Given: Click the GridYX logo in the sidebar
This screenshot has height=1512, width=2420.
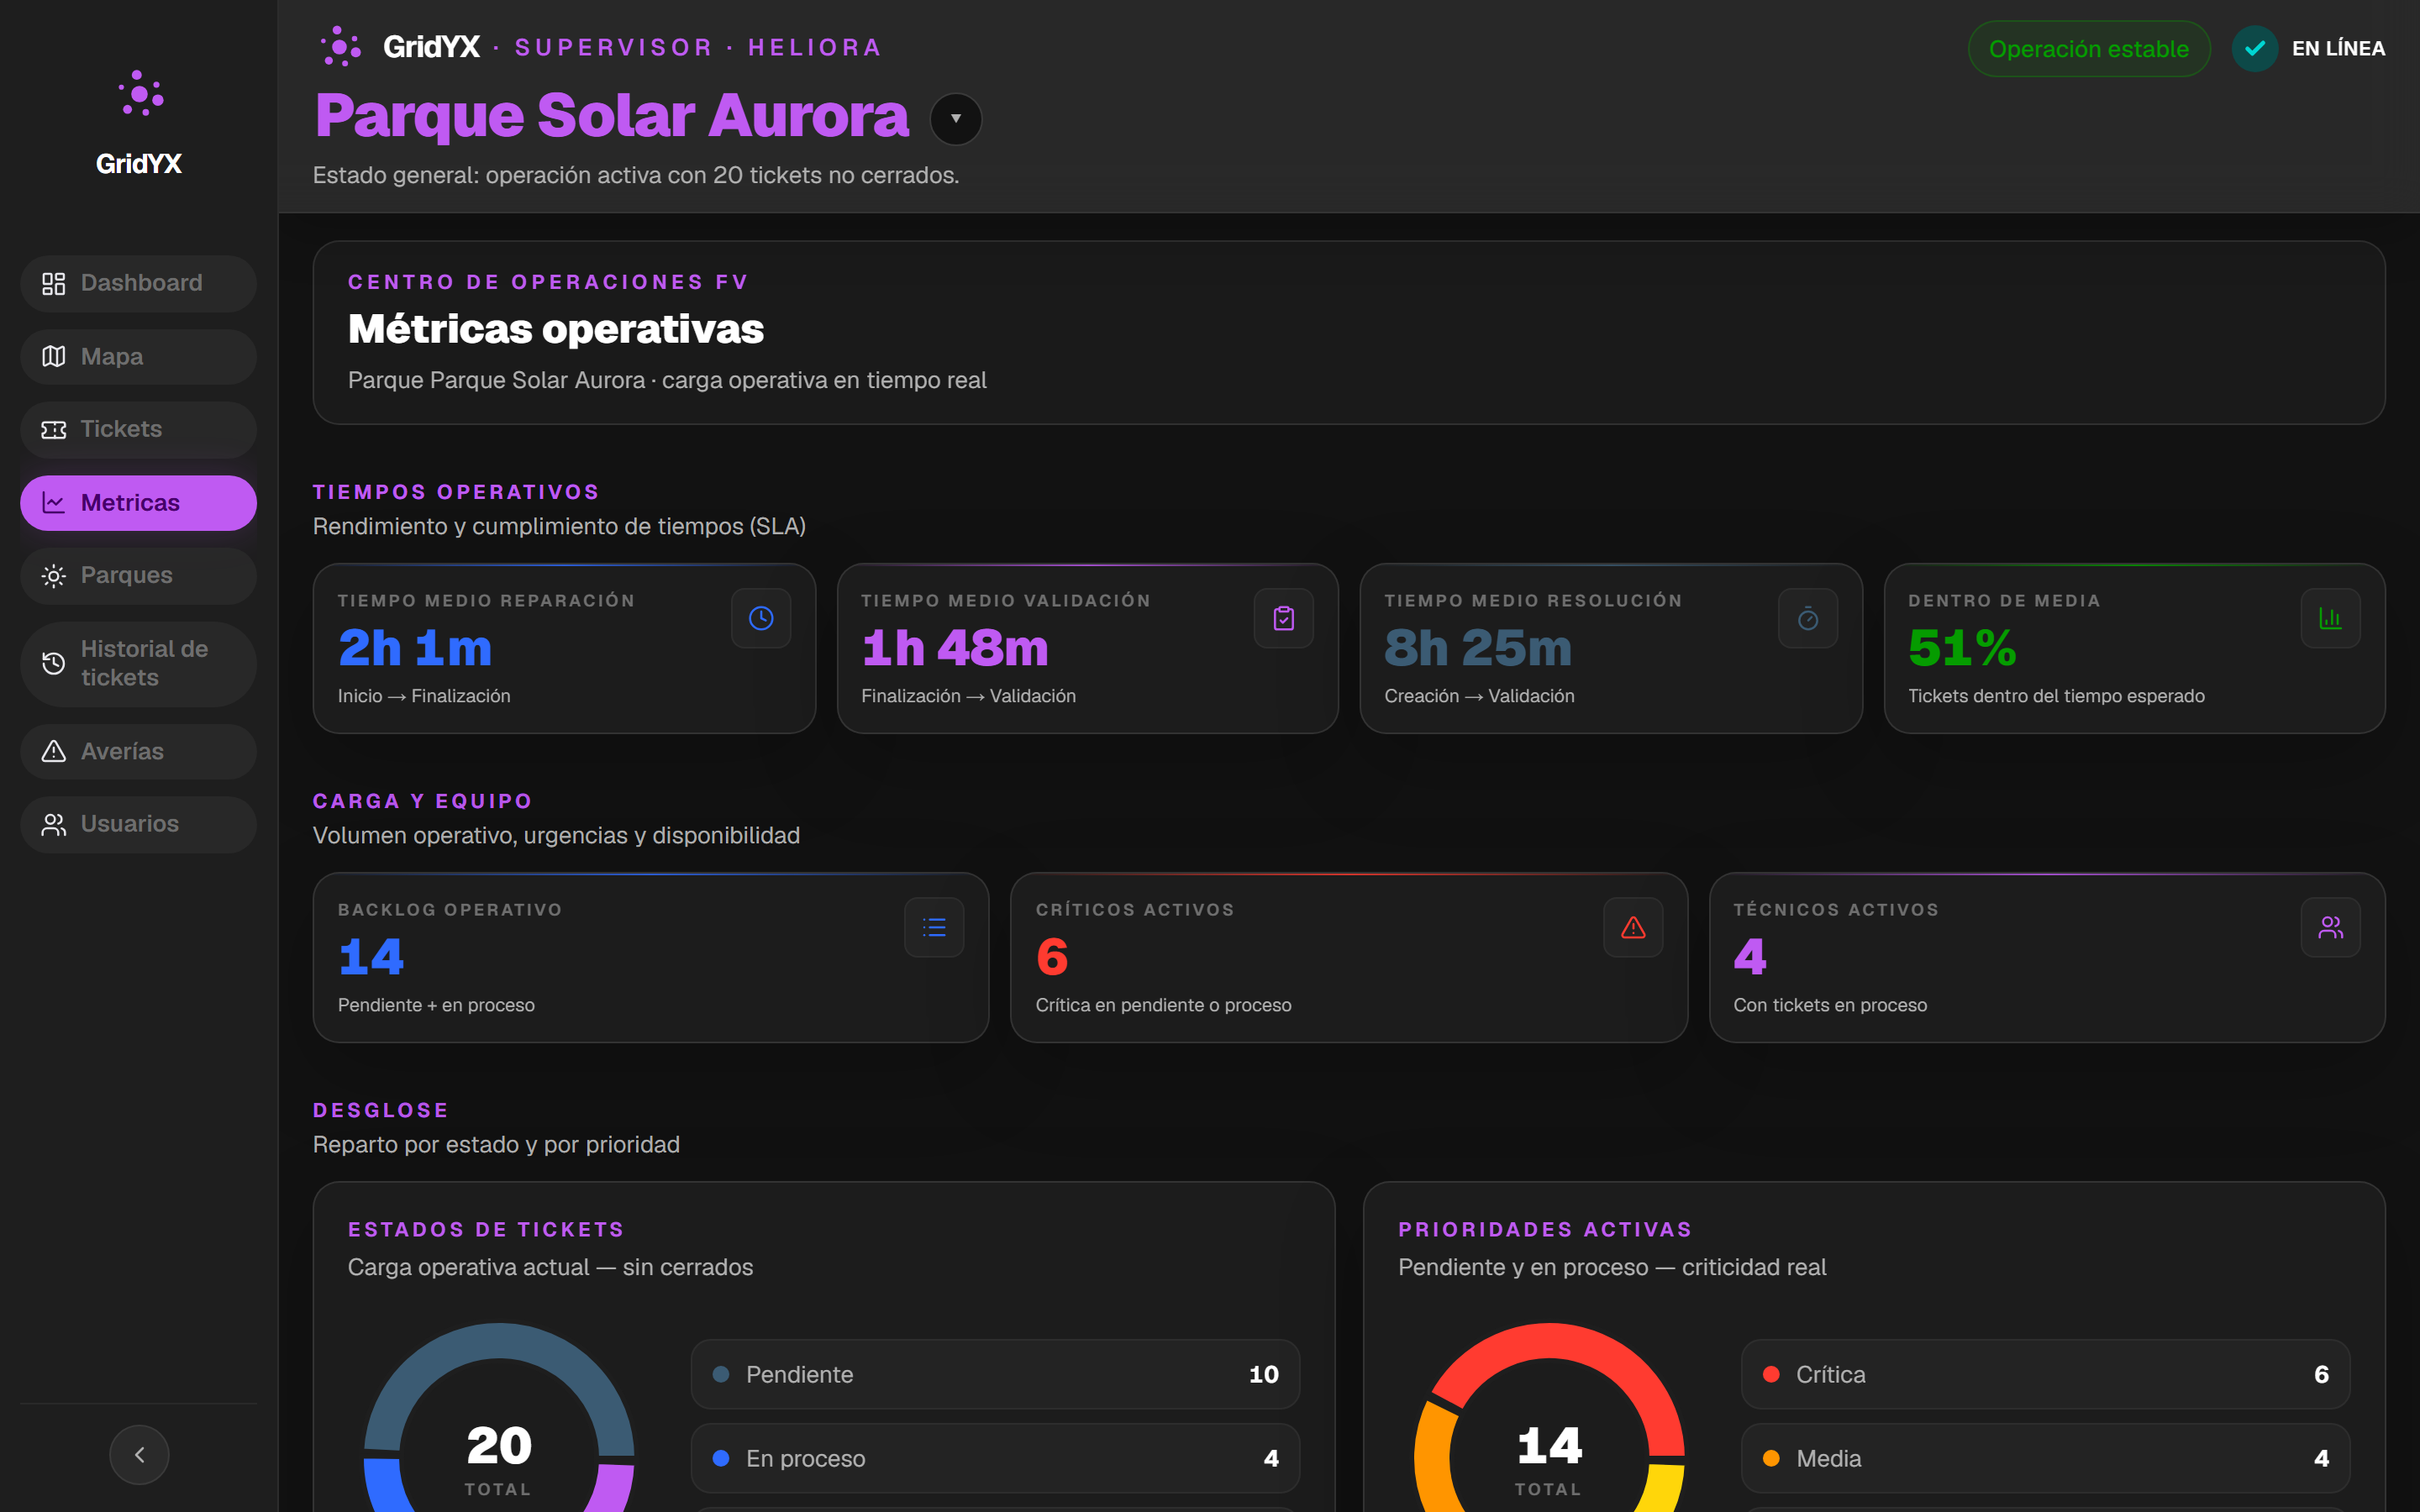Looking at the screenshot, I should coord(139,123).
